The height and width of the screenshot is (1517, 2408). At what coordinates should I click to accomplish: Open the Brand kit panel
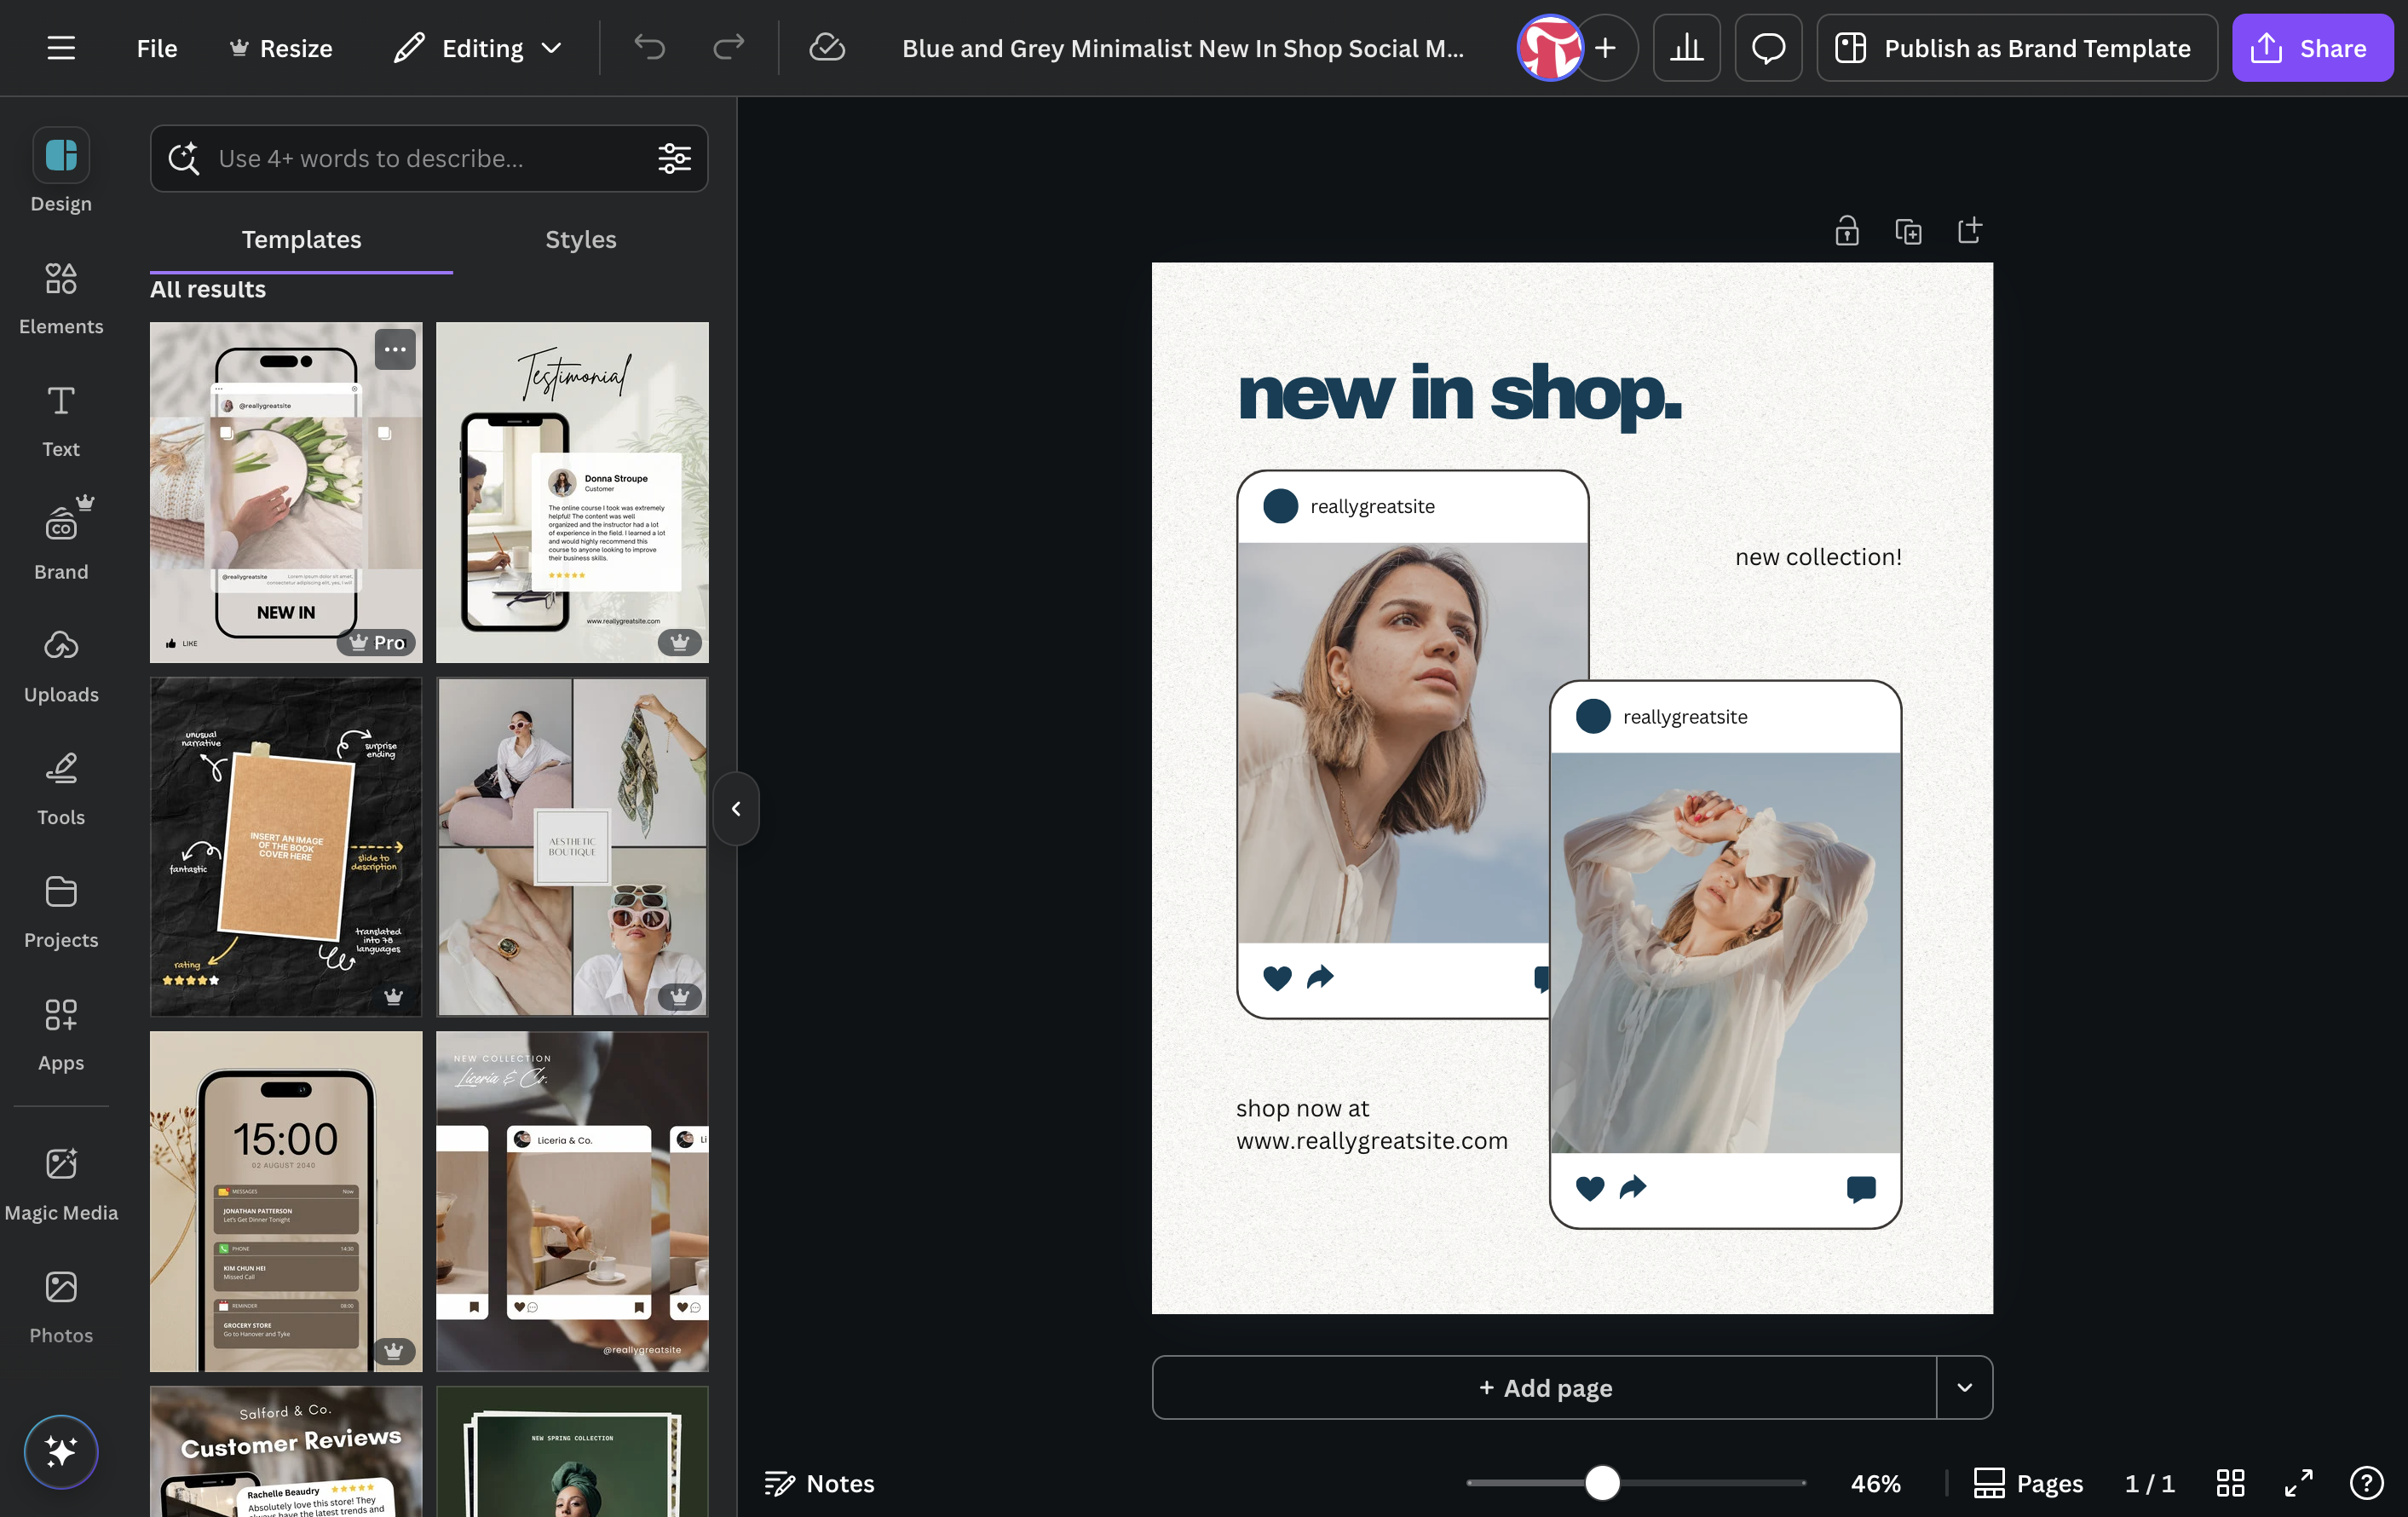pyautogui.click(x=61, y=539)
